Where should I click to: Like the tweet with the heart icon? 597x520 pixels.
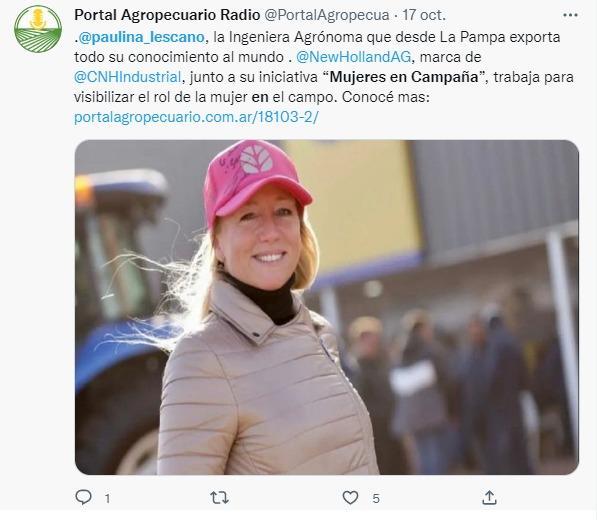pyautogui.click(x=350, y=497)
